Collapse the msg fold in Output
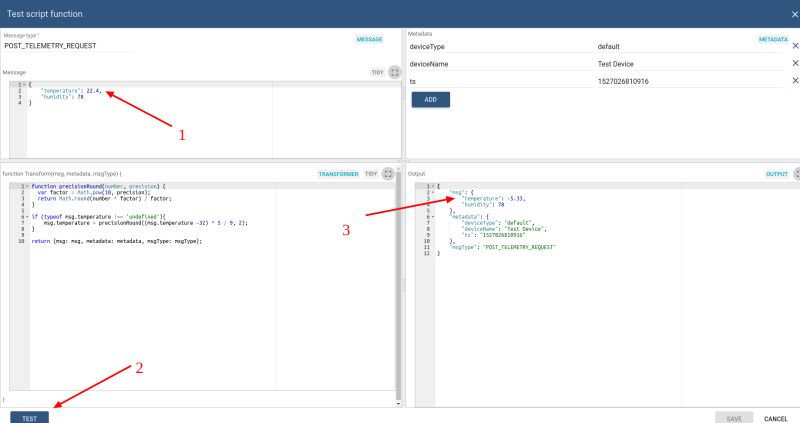 [433, 193]
